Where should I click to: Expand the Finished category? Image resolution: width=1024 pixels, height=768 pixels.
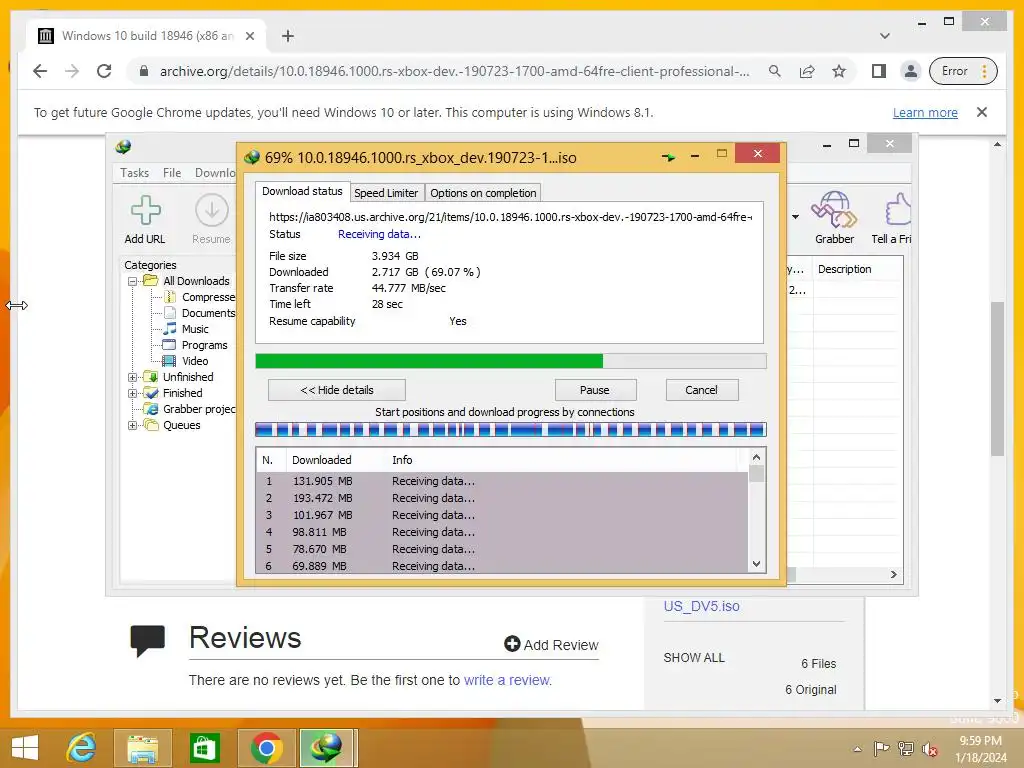133,393
